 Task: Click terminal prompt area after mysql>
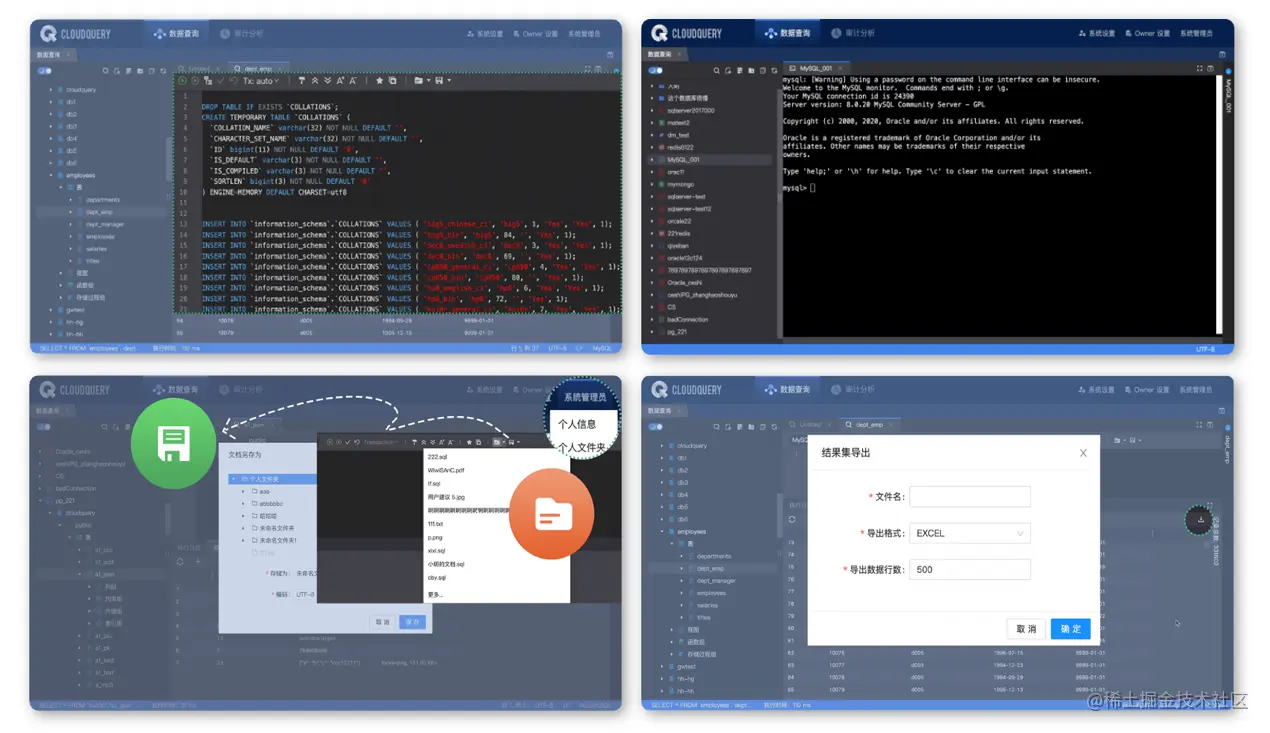click(813, 188)
